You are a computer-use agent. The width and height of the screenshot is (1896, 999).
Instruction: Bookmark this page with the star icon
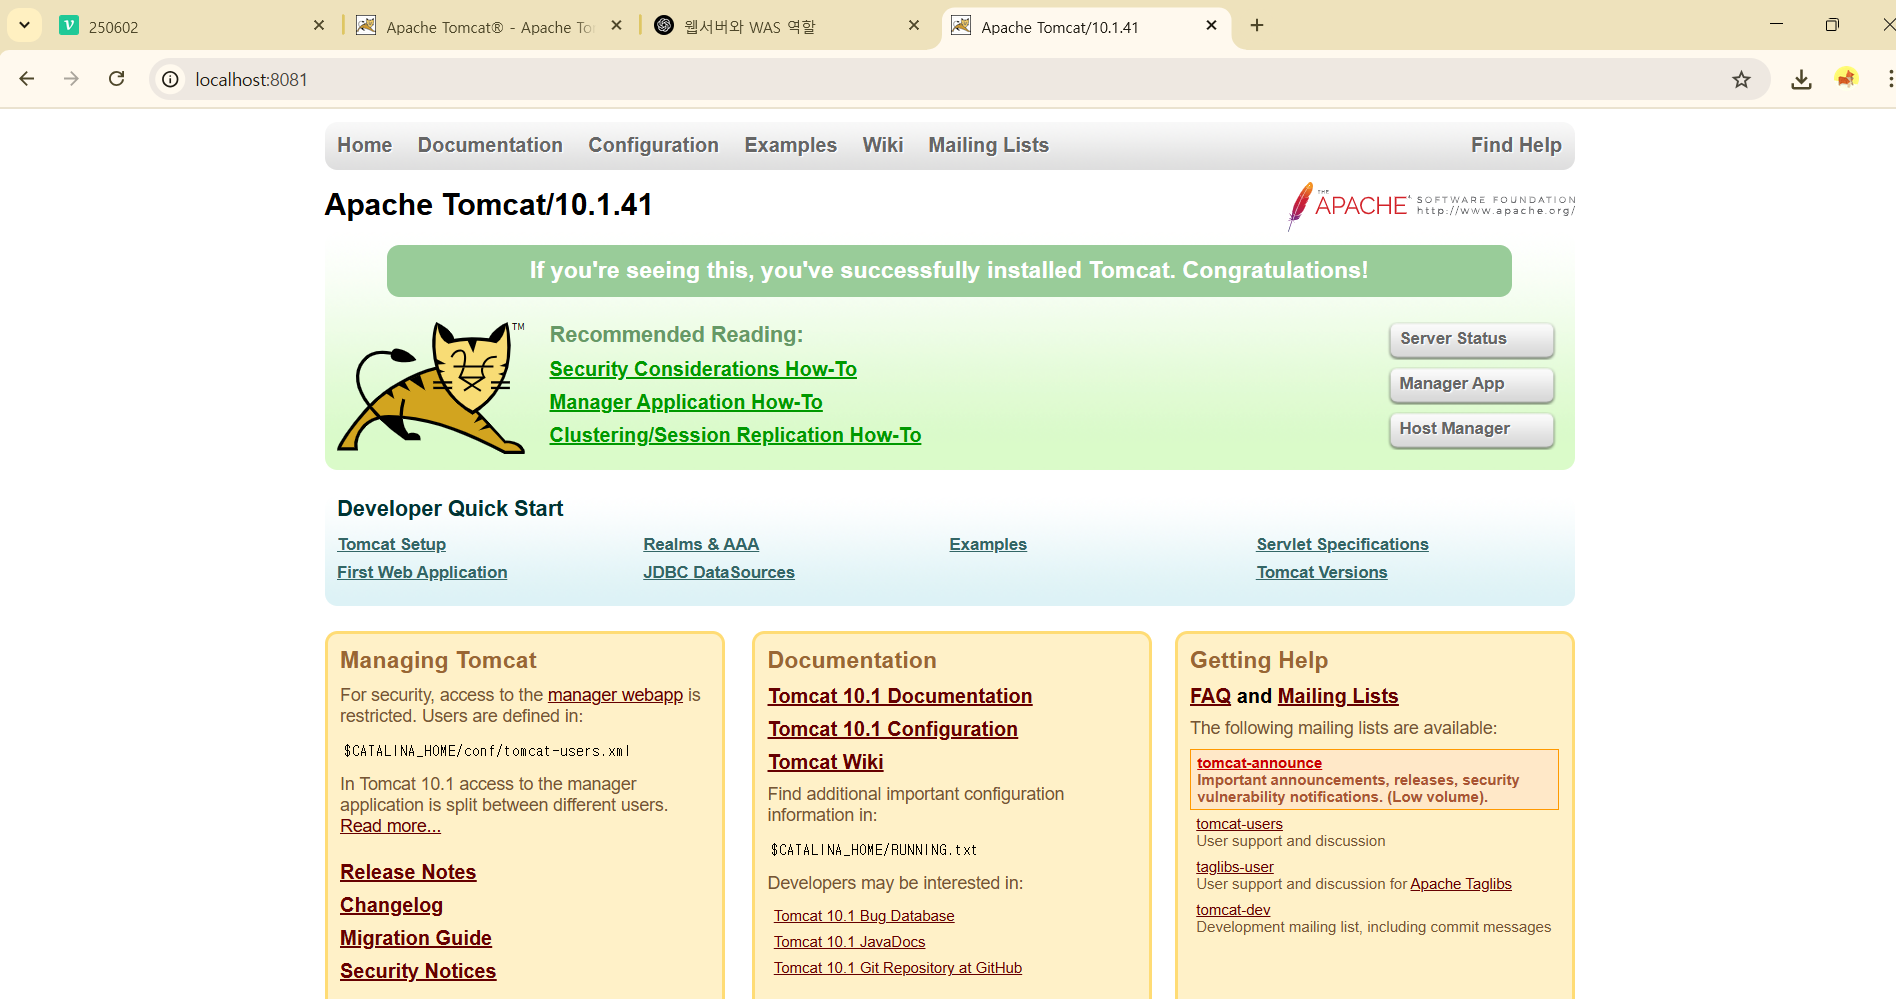1741,79
